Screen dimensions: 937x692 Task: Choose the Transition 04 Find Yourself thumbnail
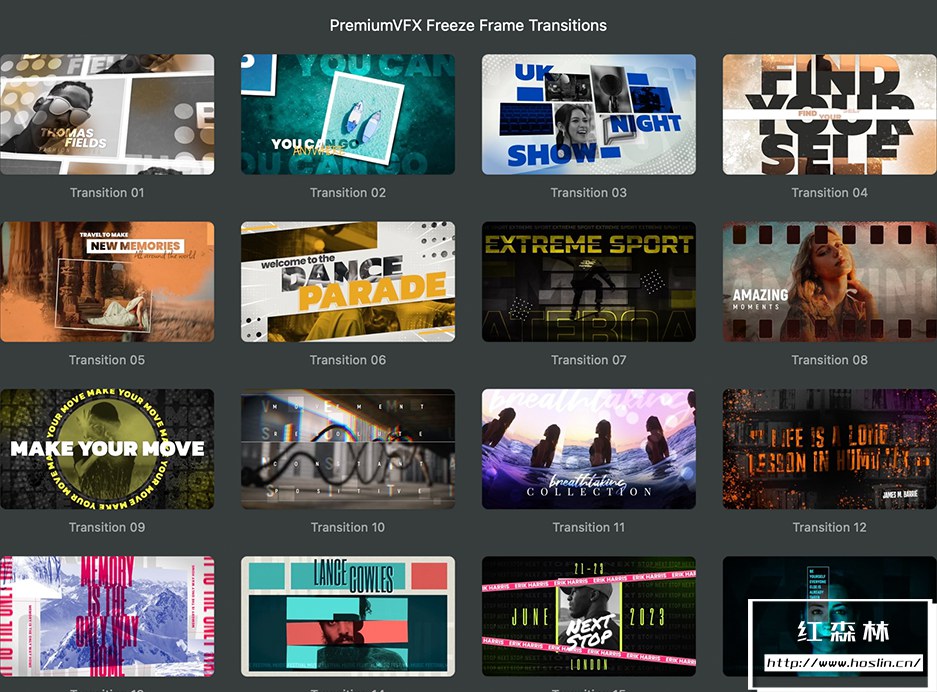pos(829,115)
